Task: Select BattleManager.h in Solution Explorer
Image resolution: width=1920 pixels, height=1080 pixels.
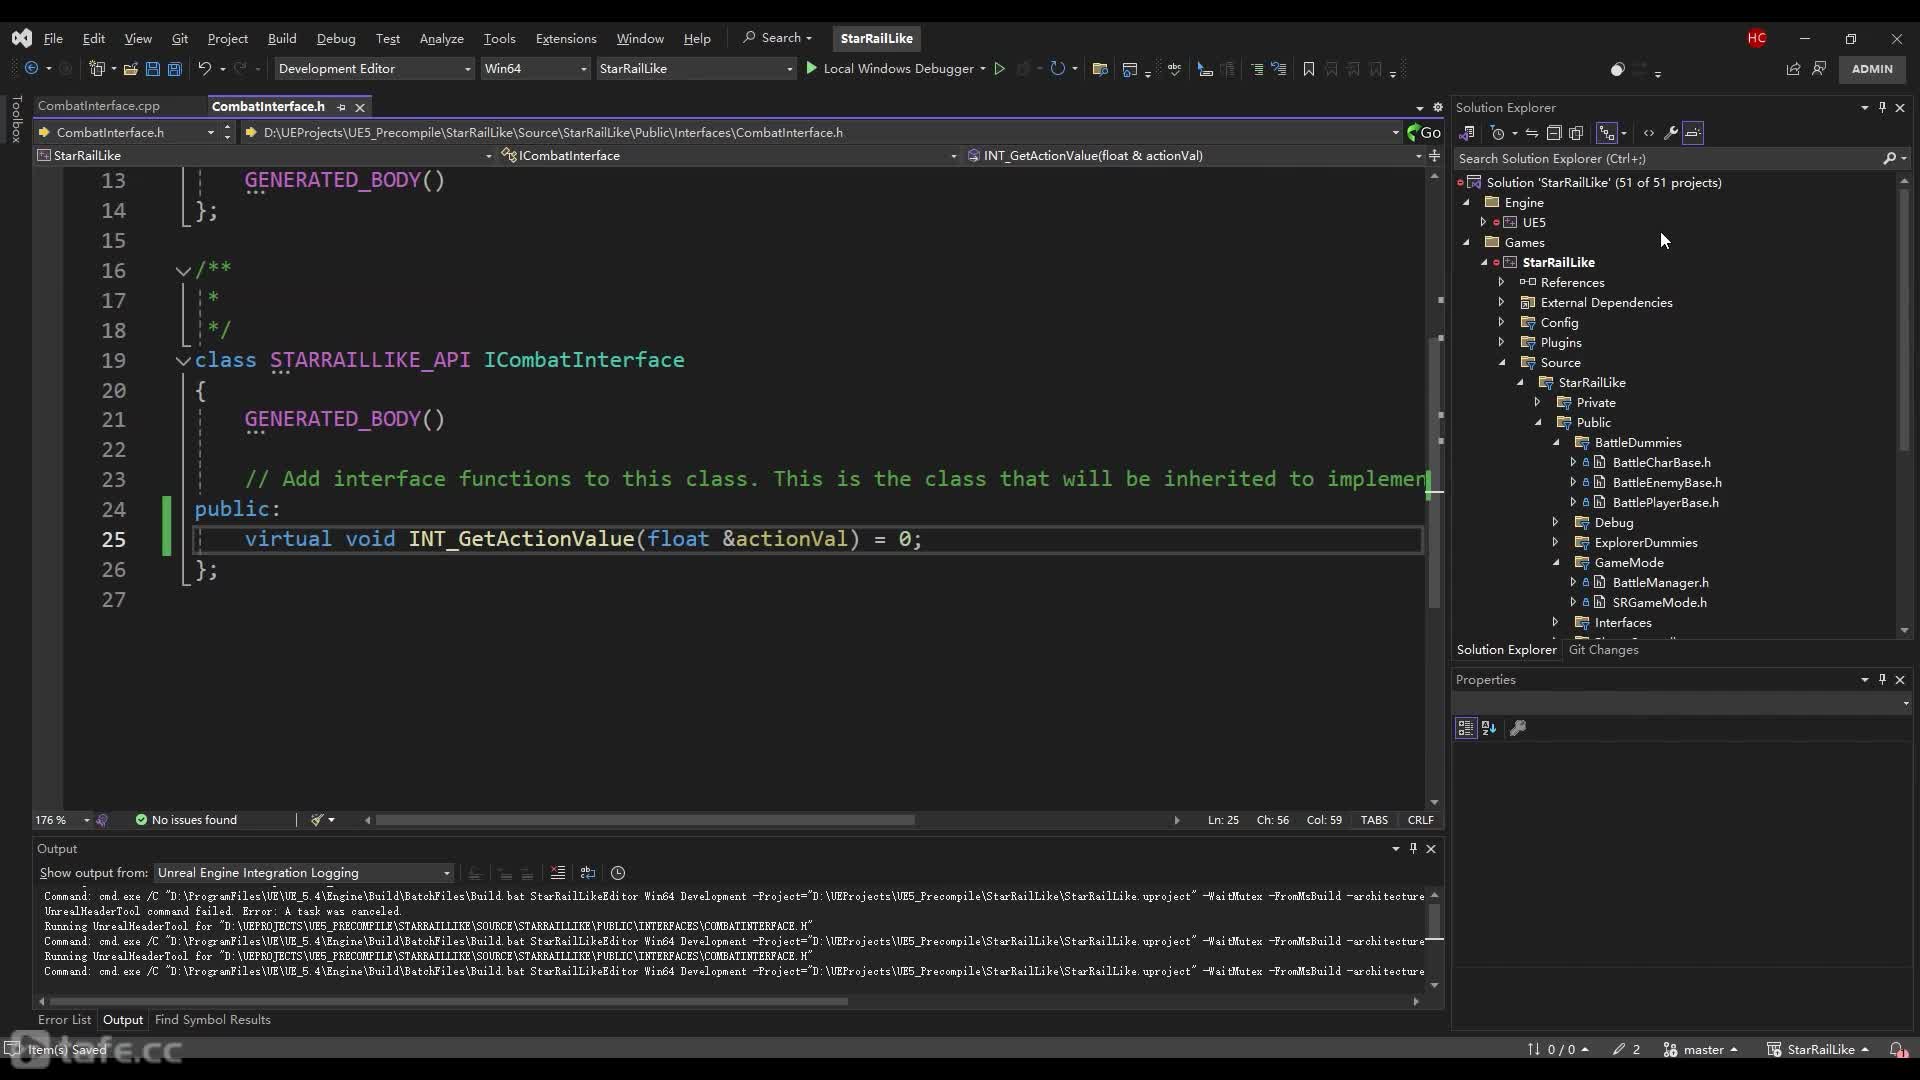Action: pos(1660,582)
